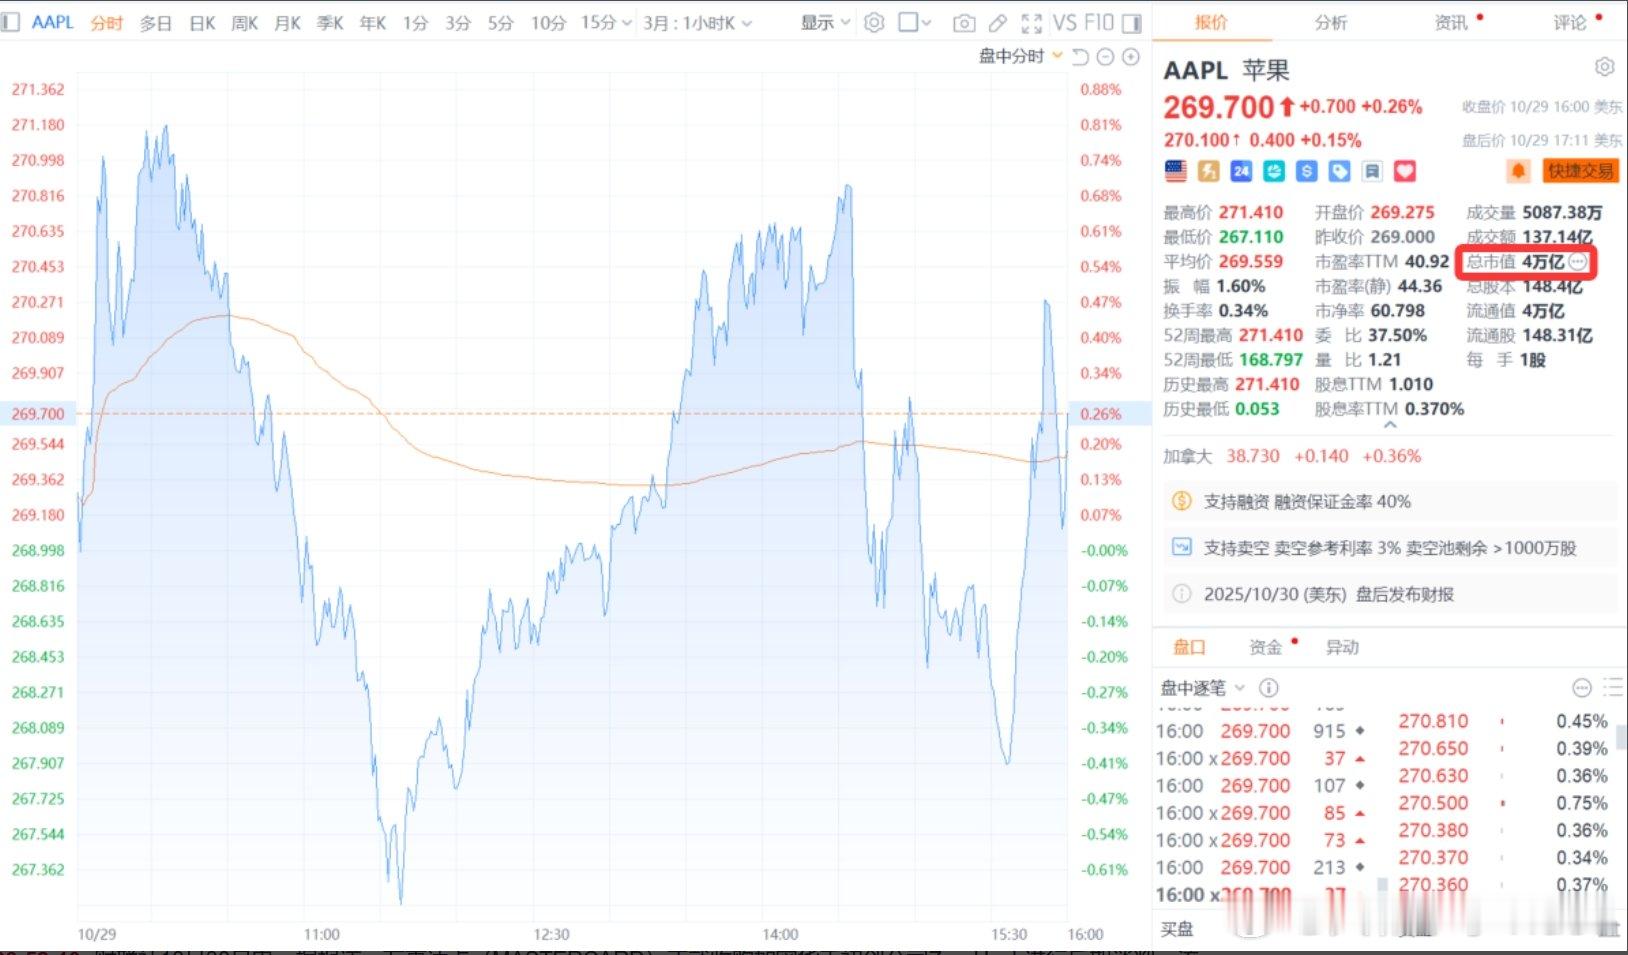
Task: Toggle the left sidebar panel icon
Action: [x=11, y=22]
